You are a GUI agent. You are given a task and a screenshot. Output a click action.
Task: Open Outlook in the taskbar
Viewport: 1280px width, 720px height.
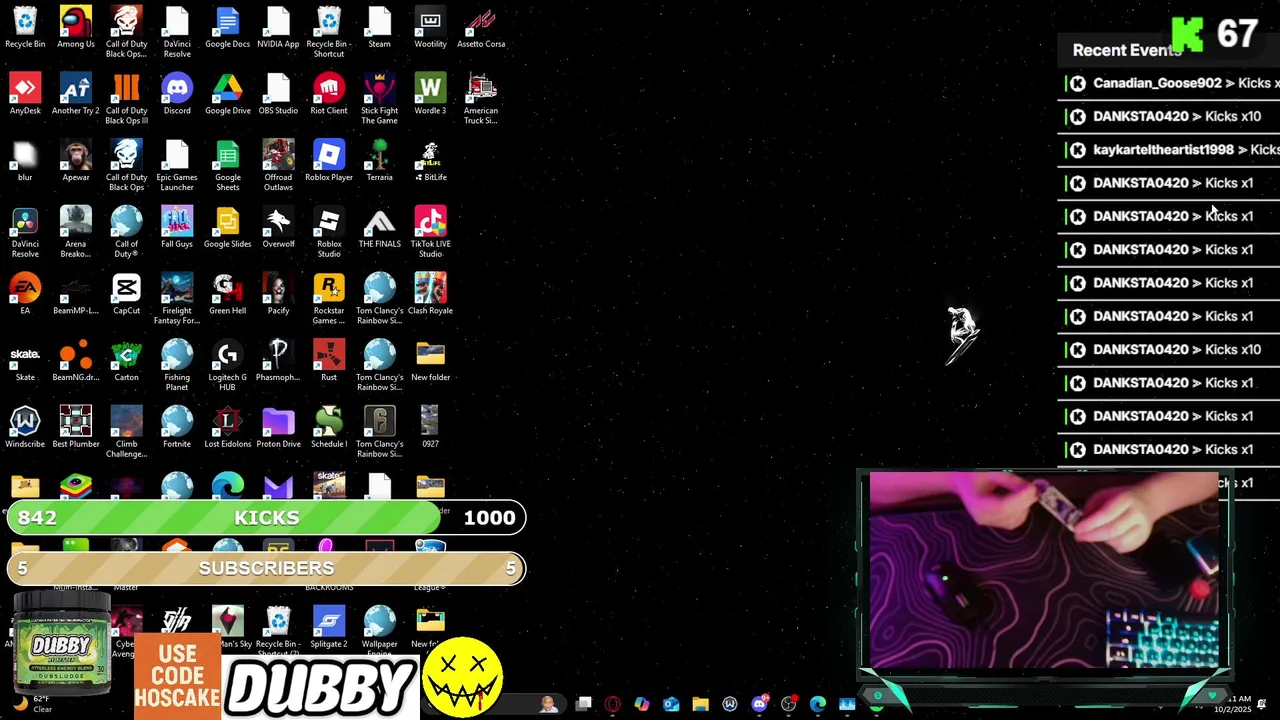[x=671, y=704]
